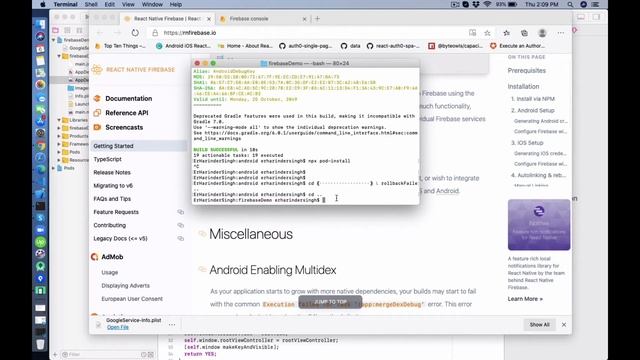640x360 pixels.
Task: Select Getting Started in sidebar
Action: pos(138,146)
